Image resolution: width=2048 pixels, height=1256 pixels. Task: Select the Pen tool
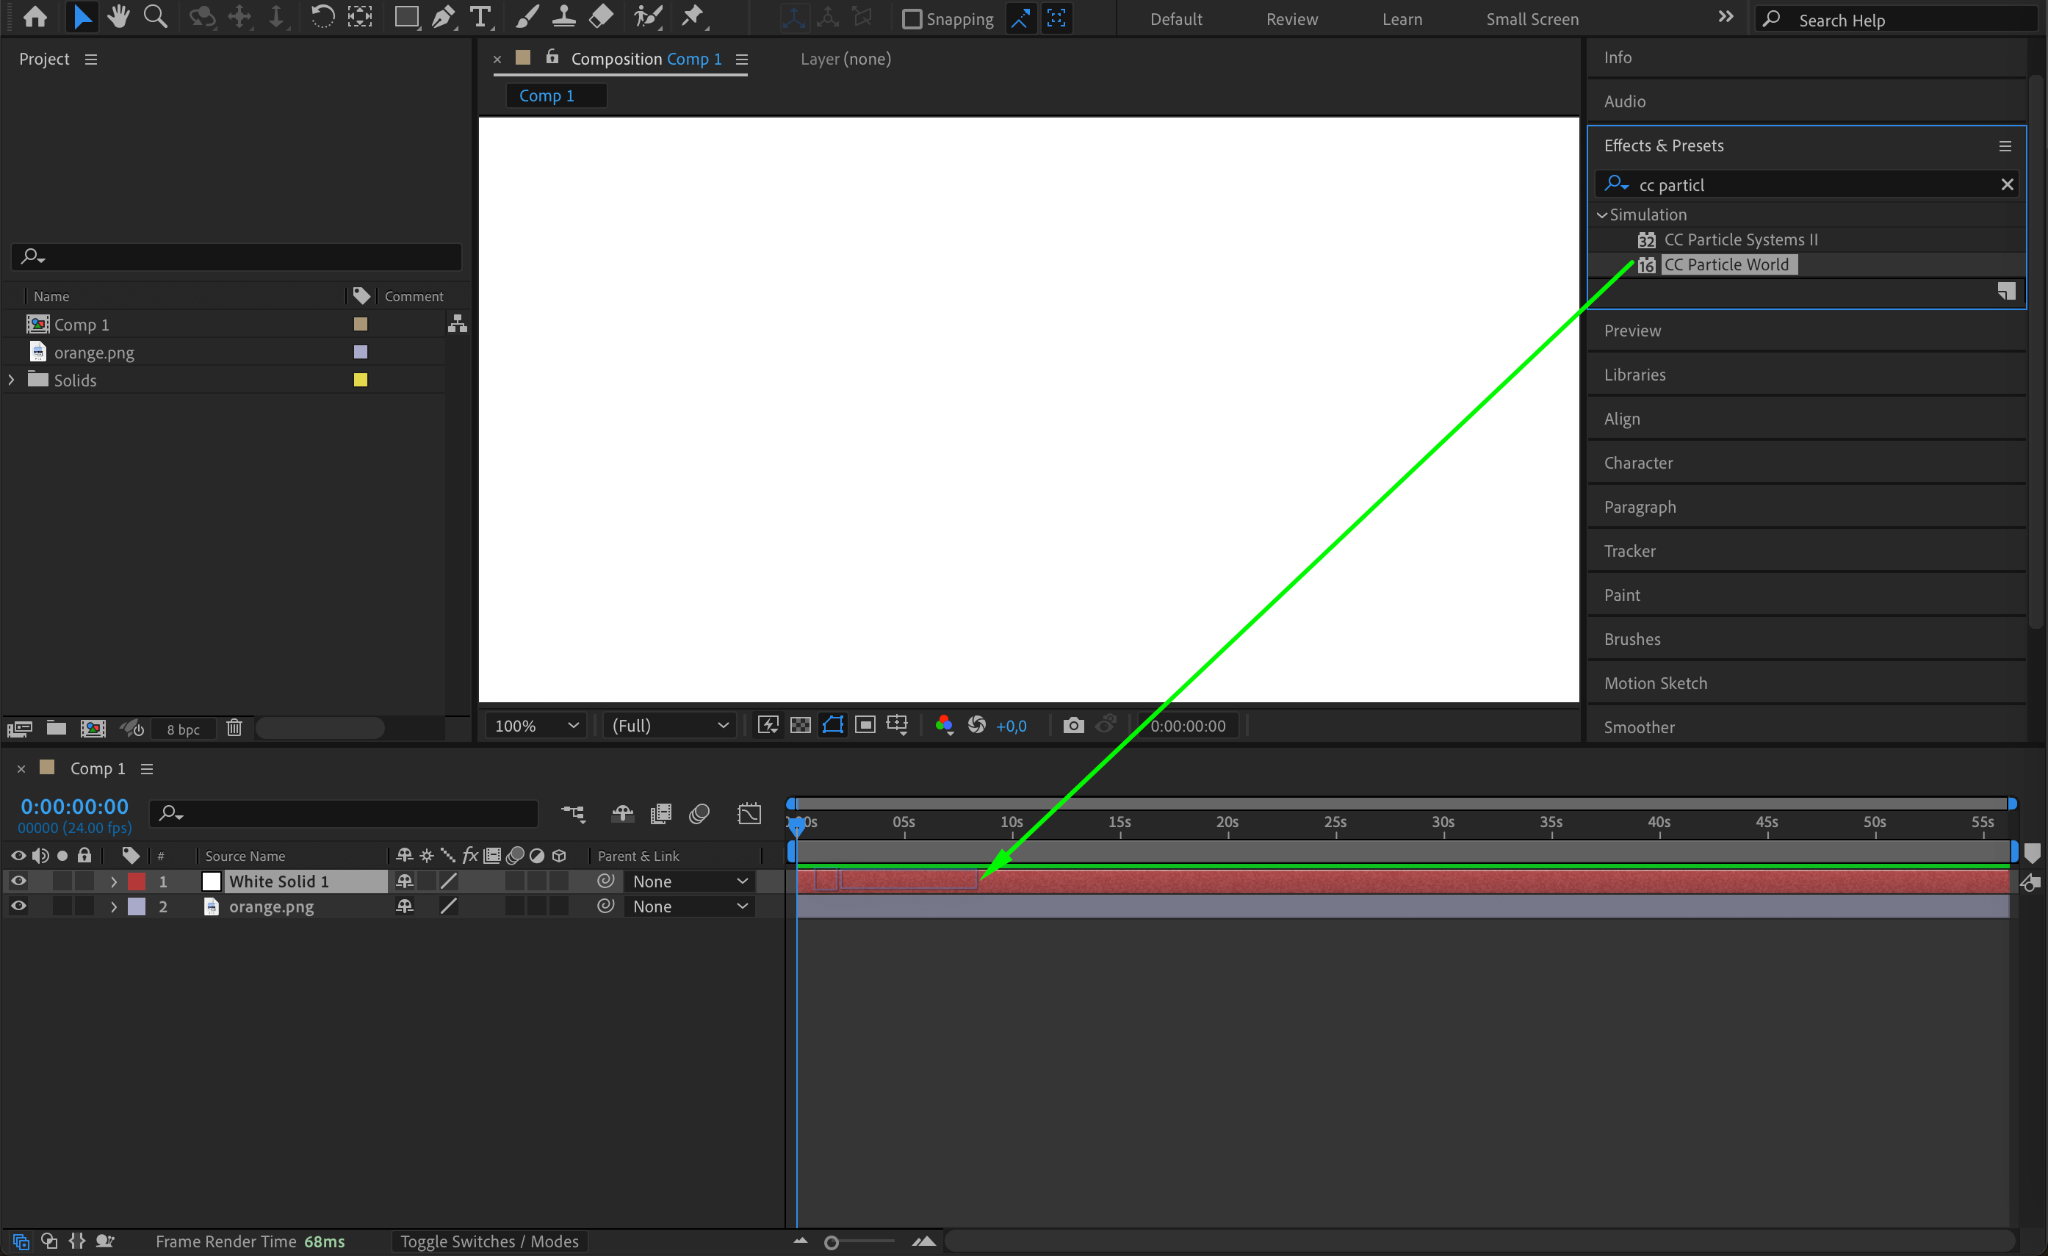click(443, 17)
